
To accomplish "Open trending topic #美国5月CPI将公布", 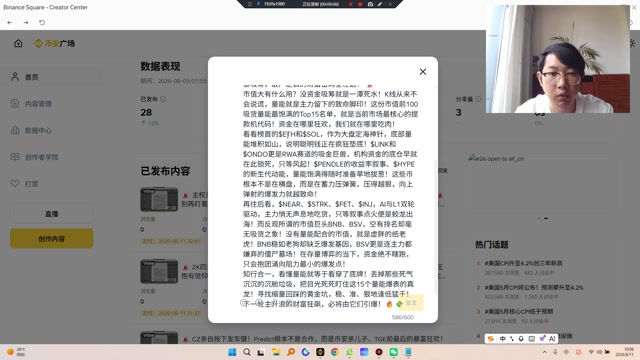I will [x=534, y=287].
